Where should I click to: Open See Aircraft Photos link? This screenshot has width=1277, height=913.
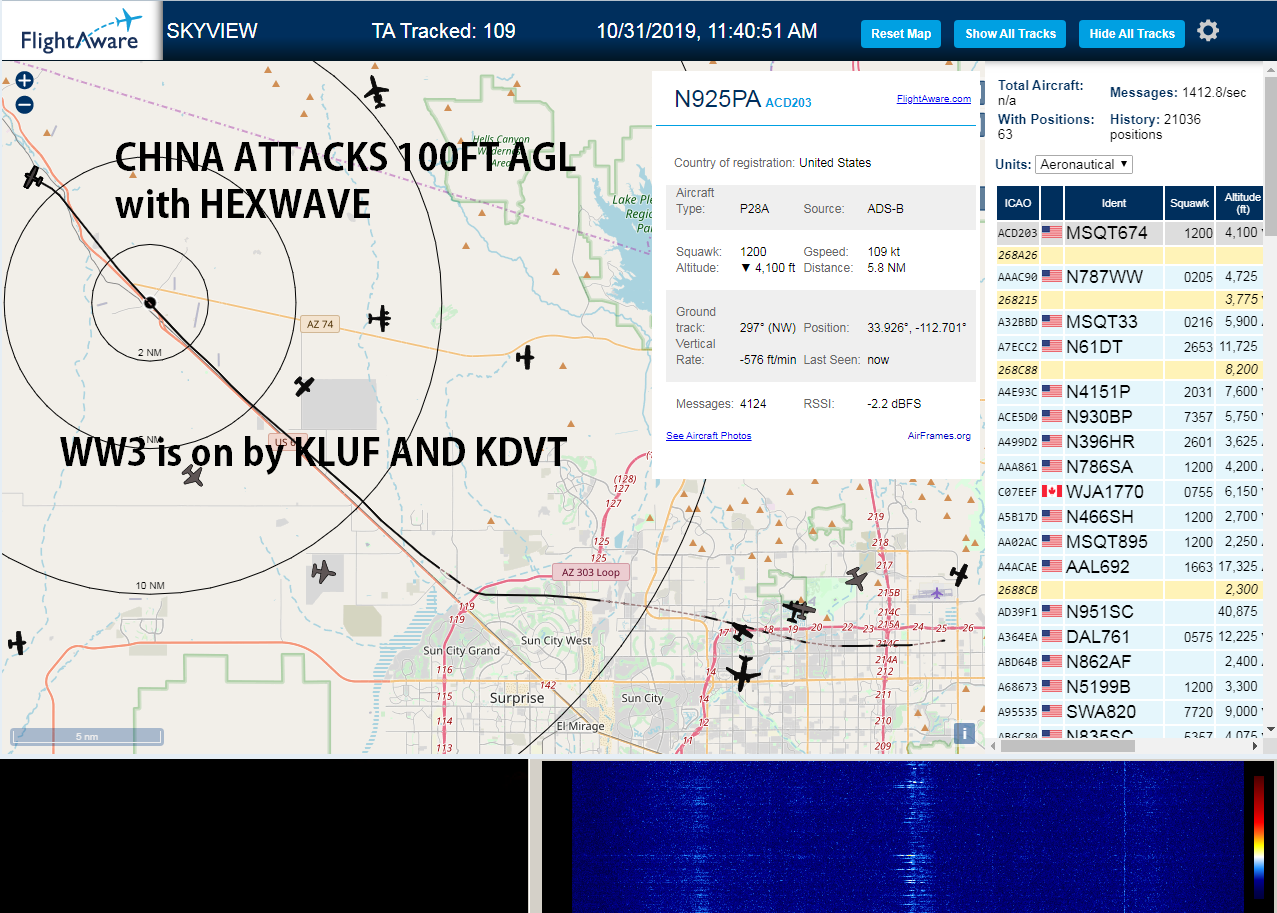709,435
